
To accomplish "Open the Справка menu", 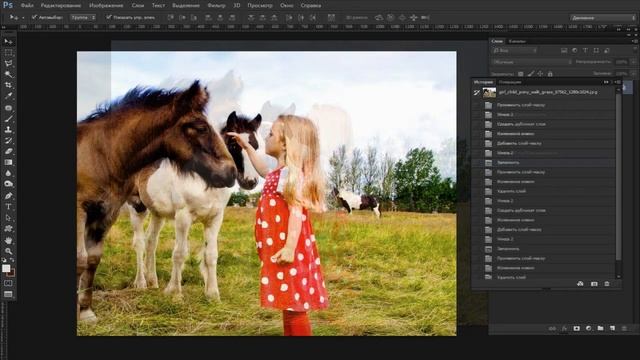I will click(x=311, y=6).
